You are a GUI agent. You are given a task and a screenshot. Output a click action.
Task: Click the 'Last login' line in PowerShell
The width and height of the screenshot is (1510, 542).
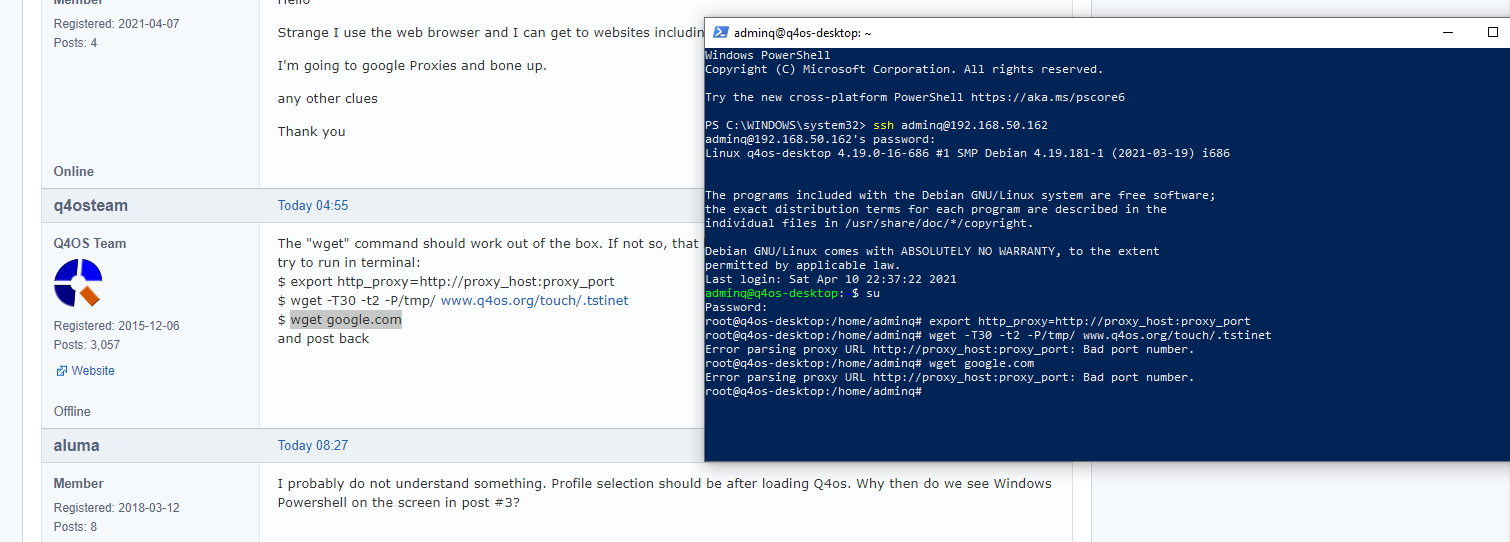click(831, 279)
